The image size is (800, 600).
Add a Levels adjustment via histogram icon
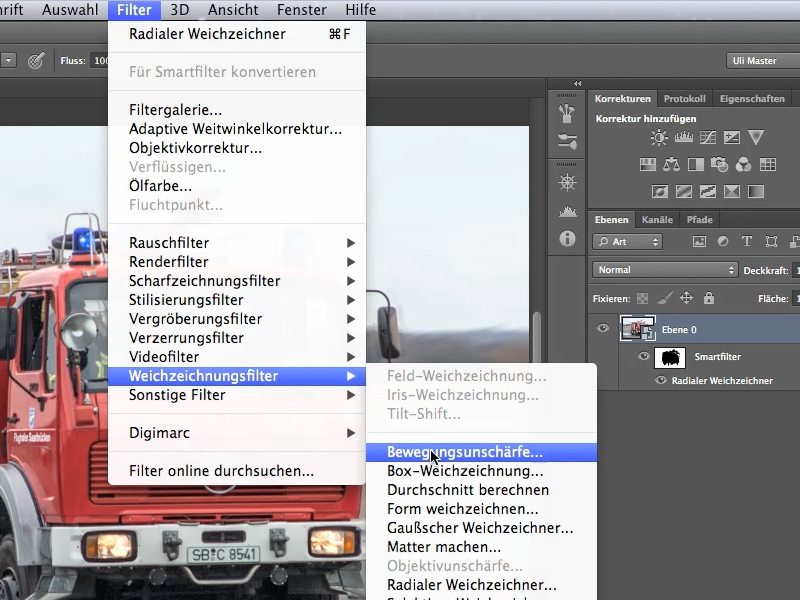click(x=683, y=137)
